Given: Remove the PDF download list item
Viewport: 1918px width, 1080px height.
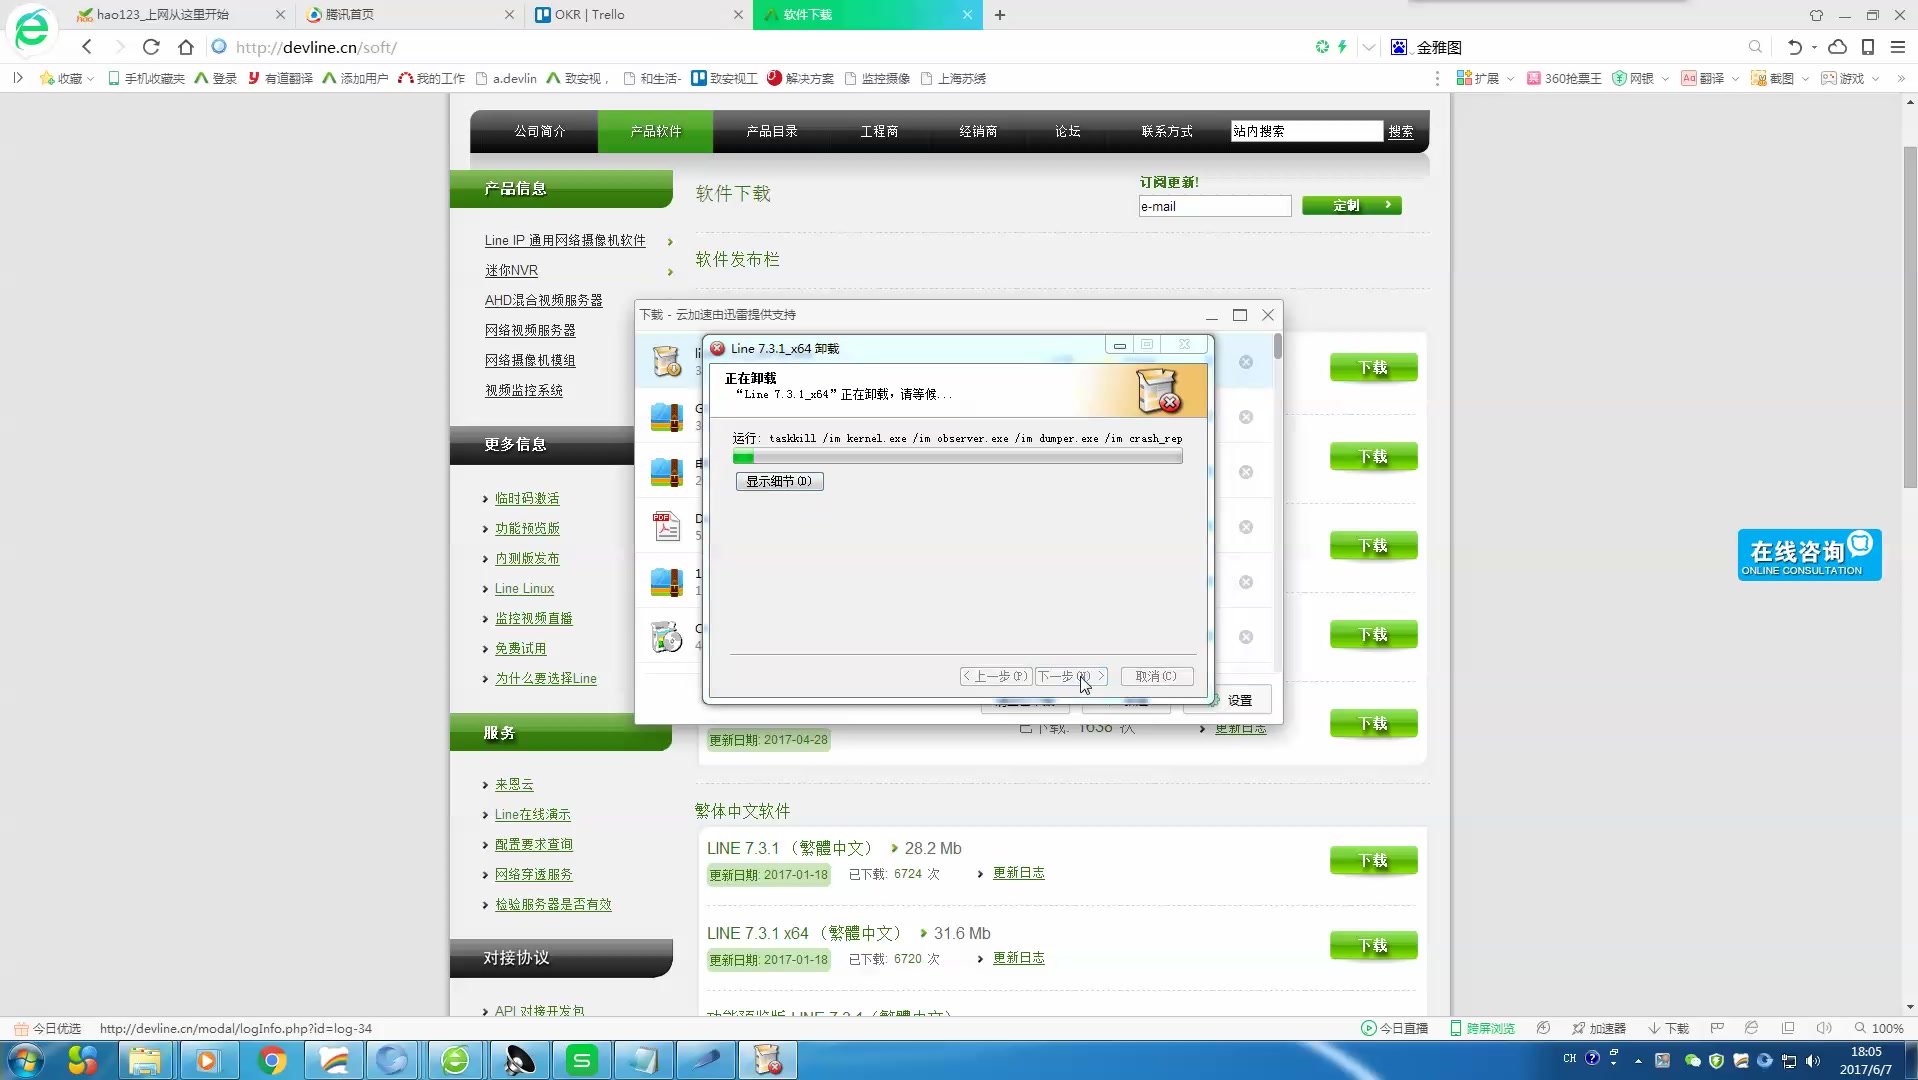Looking at the screenshot, I should 1246,527.
